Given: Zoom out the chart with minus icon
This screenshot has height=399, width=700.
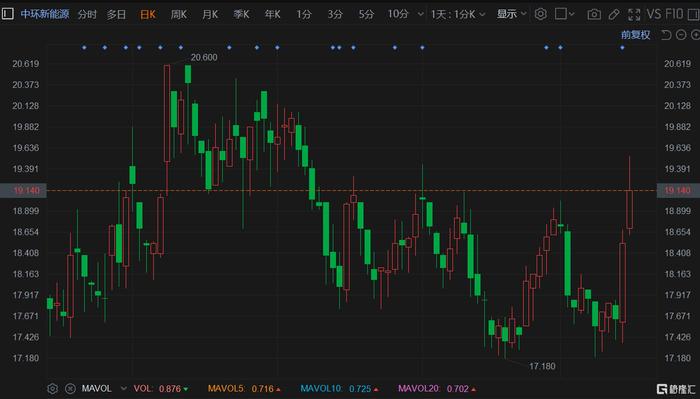Looking at the screenshot, I should tap(681, 35).
